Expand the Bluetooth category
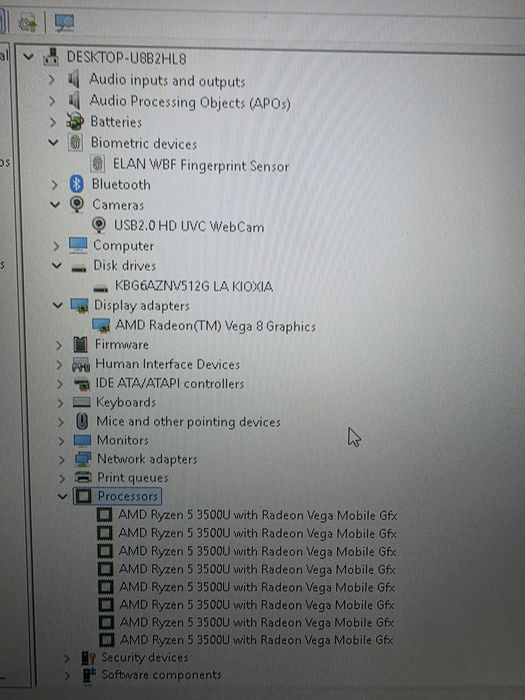525x700 pixels. point(54,184)
